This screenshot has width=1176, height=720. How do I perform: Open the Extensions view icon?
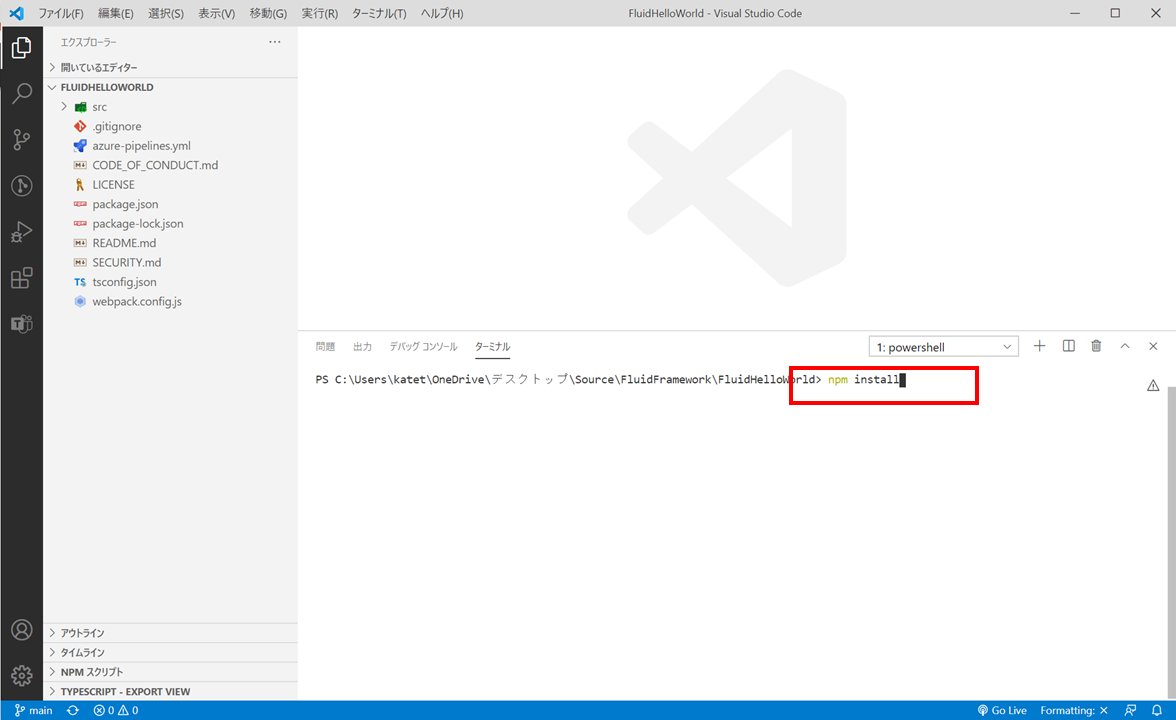pos(22,278)
